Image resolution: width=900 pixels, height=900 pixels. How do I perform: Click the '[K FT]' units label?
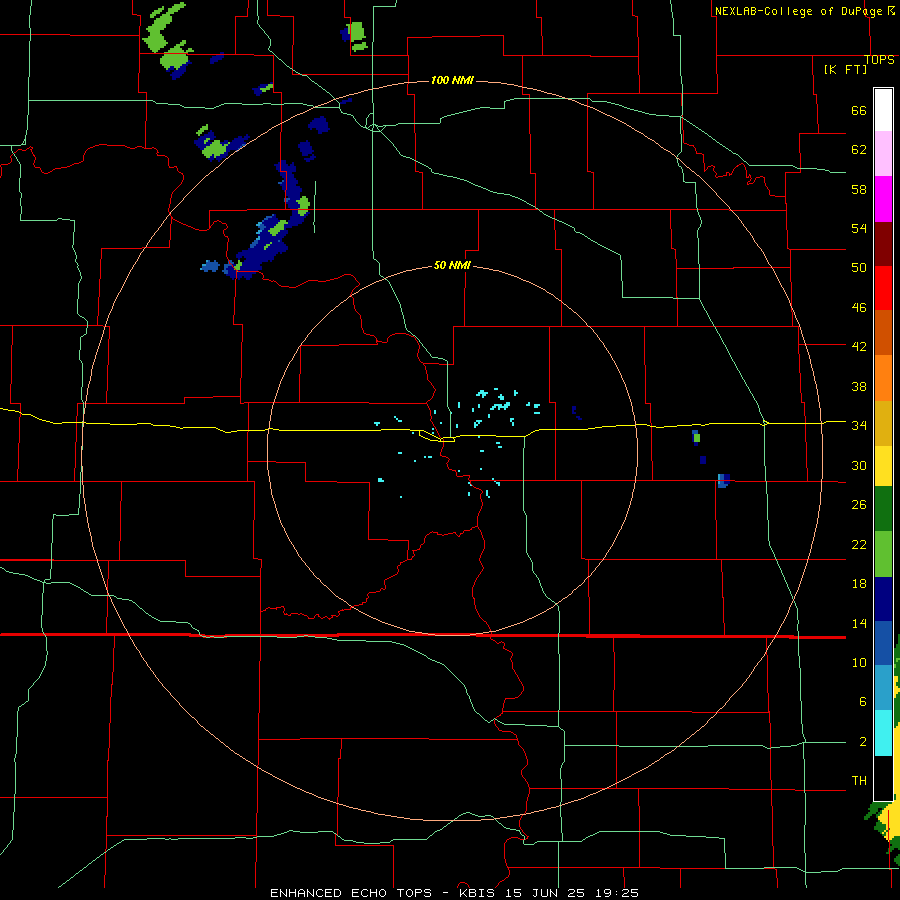click(846, 69)
